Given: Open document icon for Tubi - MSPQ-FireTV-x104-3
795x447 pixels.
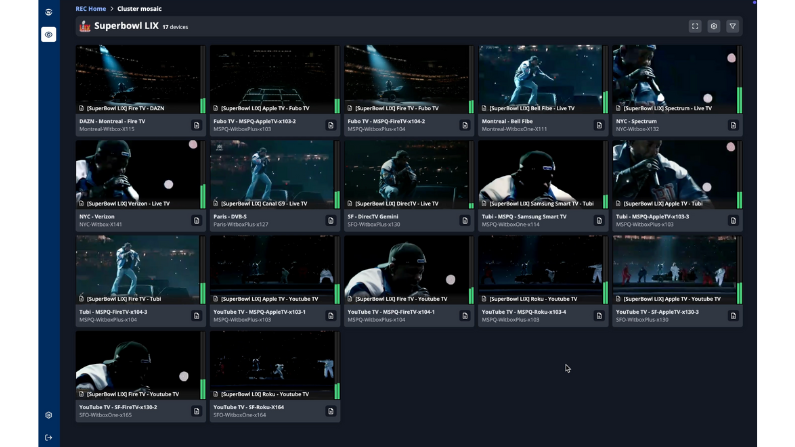Looking at the screenshot, I should [x=196, y=316].
